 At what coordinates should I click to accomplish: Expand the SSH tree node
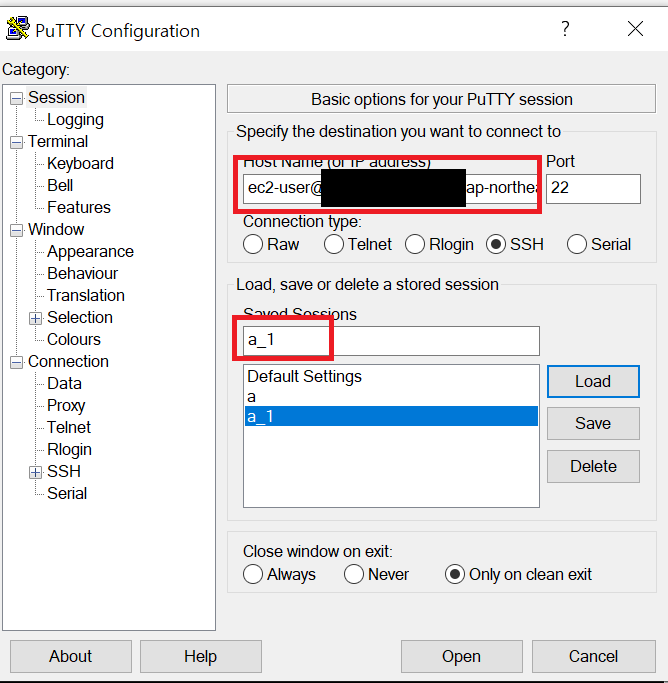(x=35, y=472)
